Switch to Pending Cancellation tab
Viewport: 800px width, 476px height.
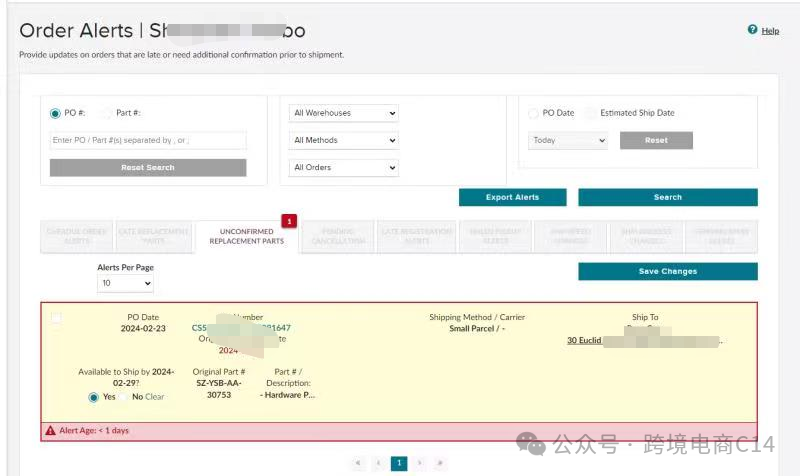(338, 236)
